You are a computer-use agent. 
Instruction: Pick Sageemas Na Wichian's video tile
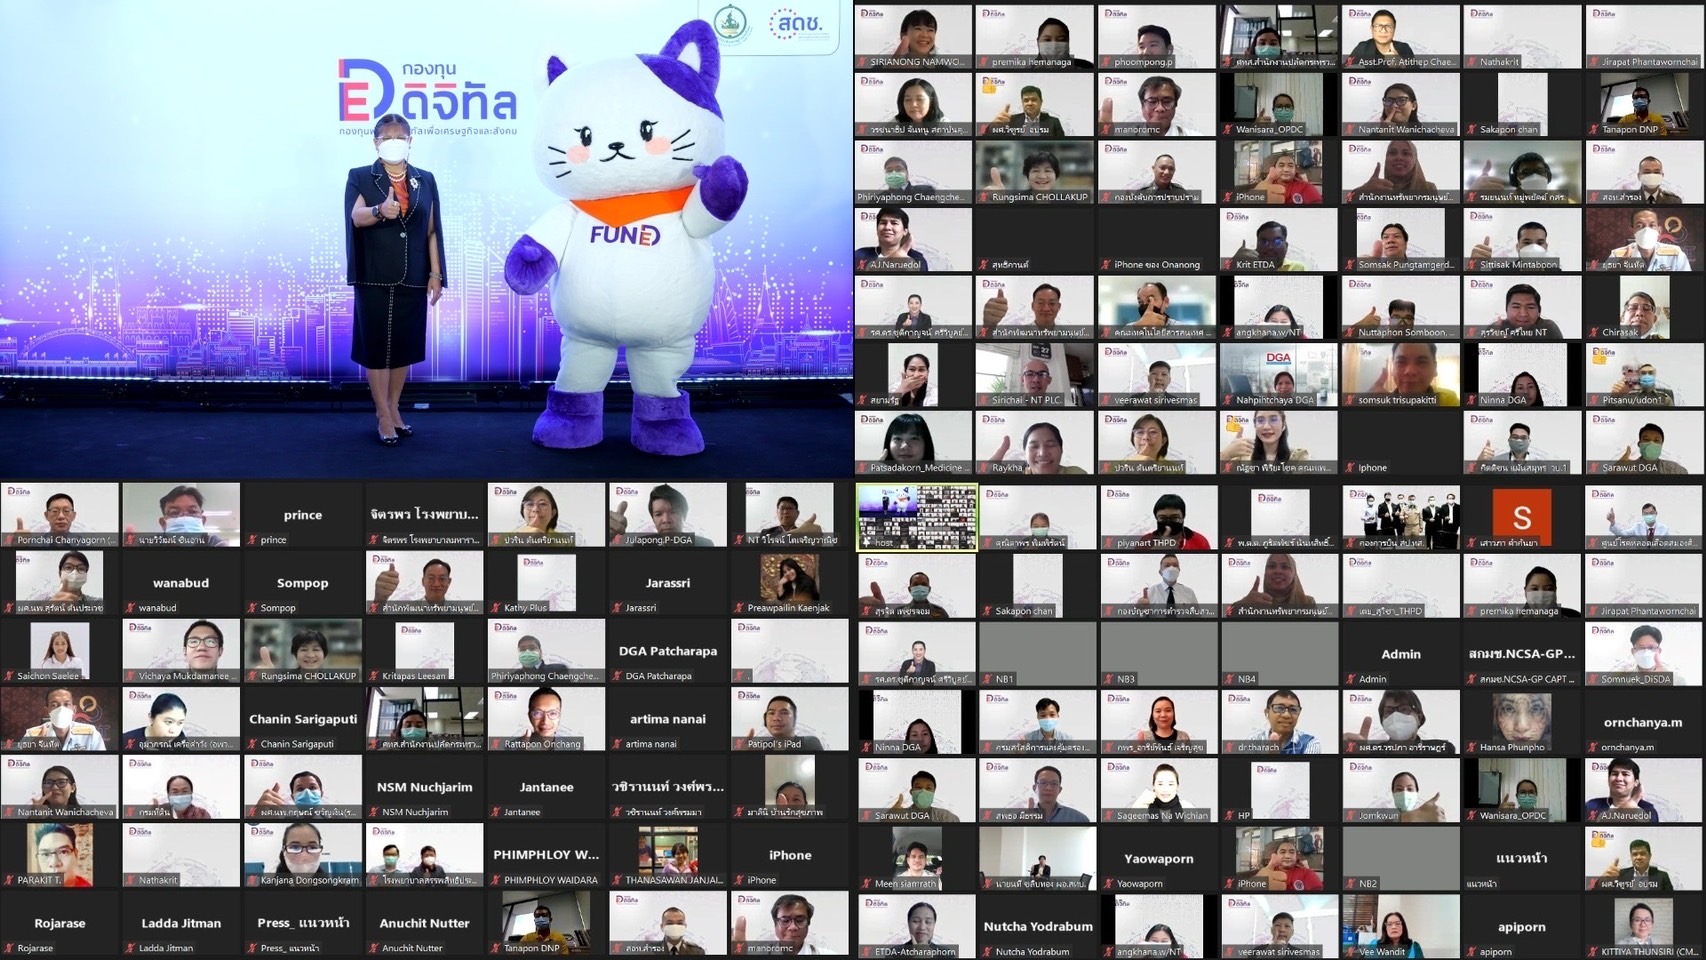pos(1159,789)
